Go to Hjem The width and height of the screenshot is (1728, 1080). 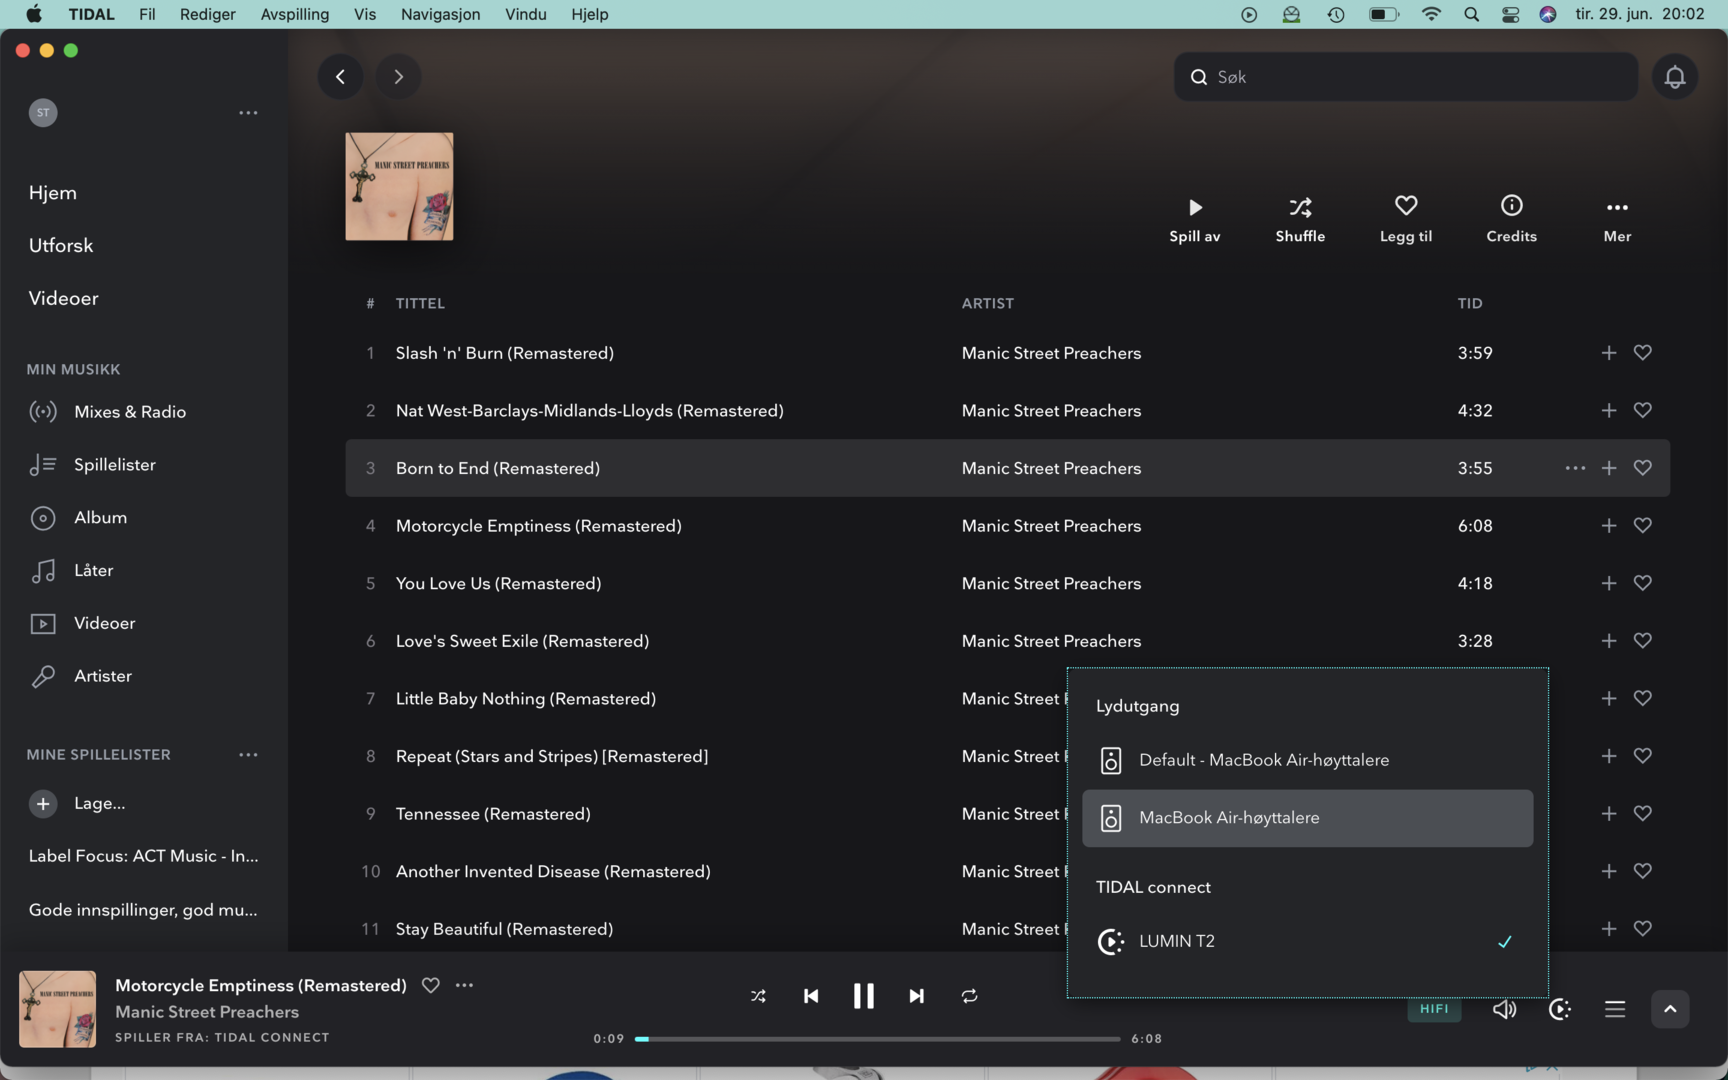53,193
